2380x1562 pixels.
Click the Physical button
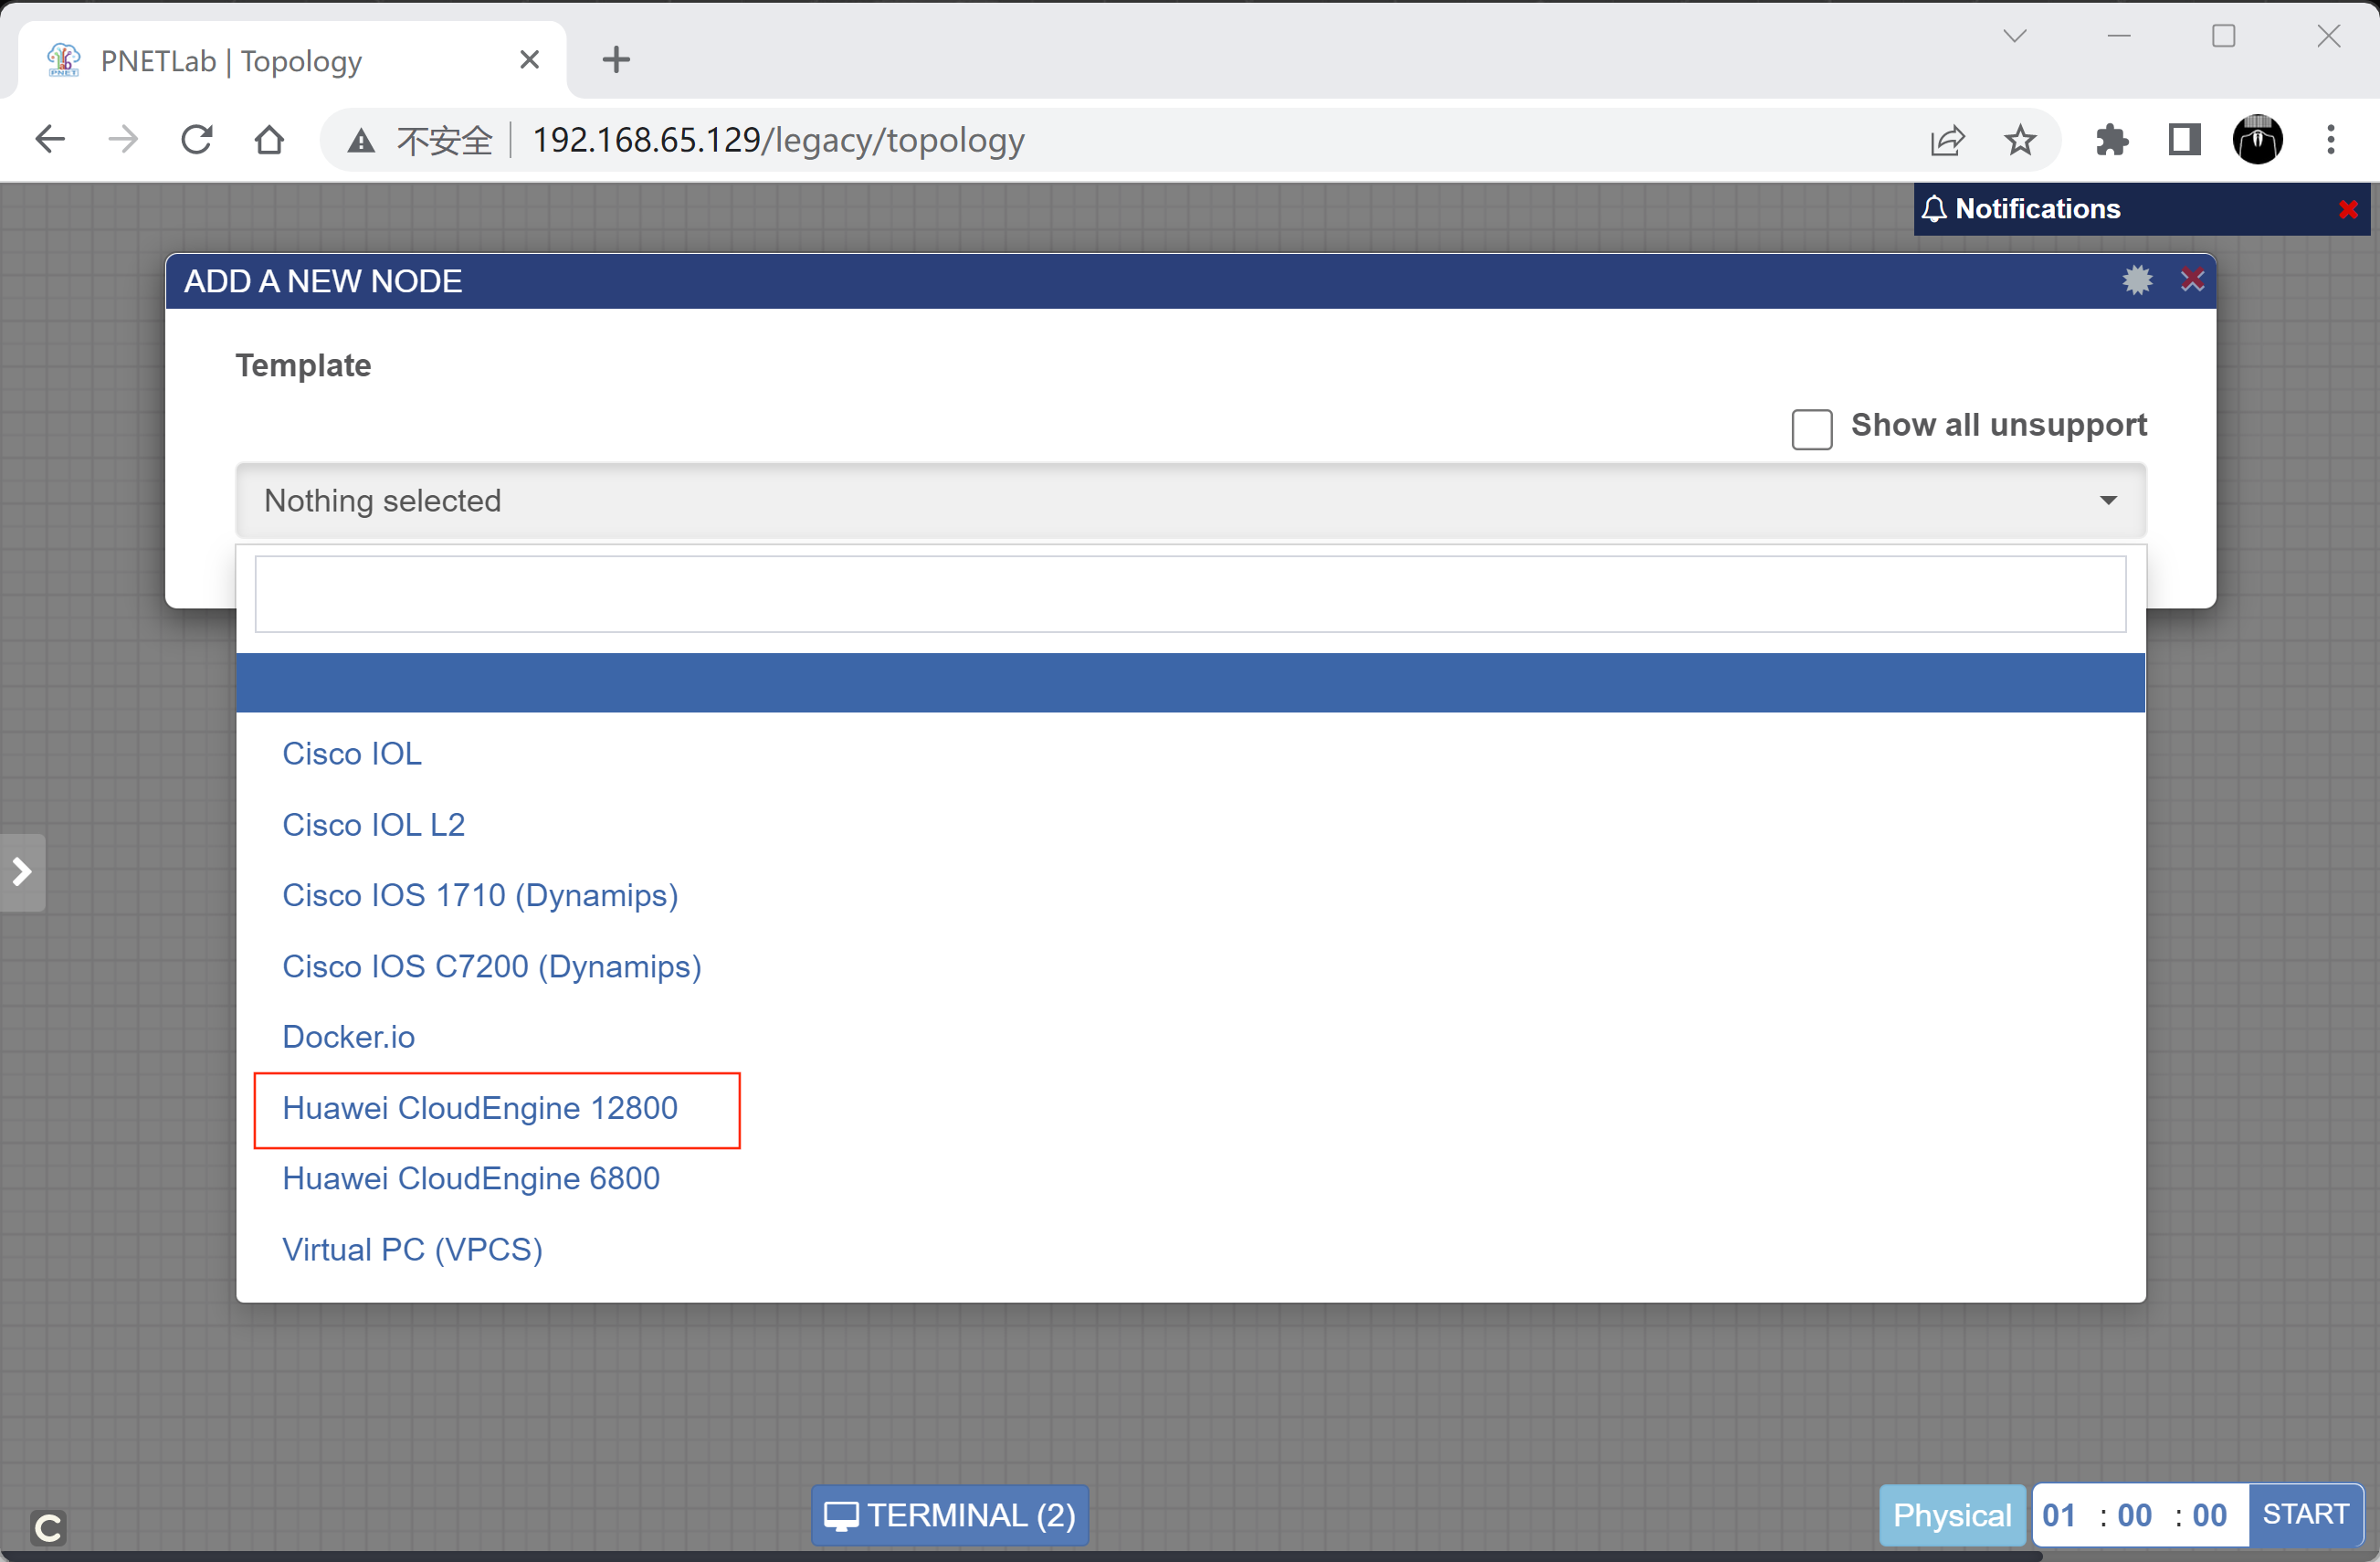pos(1952,1515)
